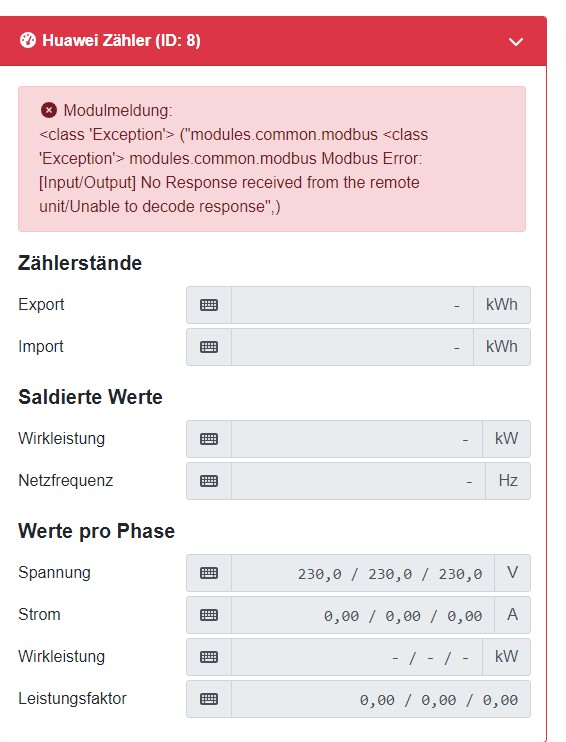Screen dimensions: 566x742
Task: Click the Strom field showing 0,00 values
Action: tap(363, 615)
